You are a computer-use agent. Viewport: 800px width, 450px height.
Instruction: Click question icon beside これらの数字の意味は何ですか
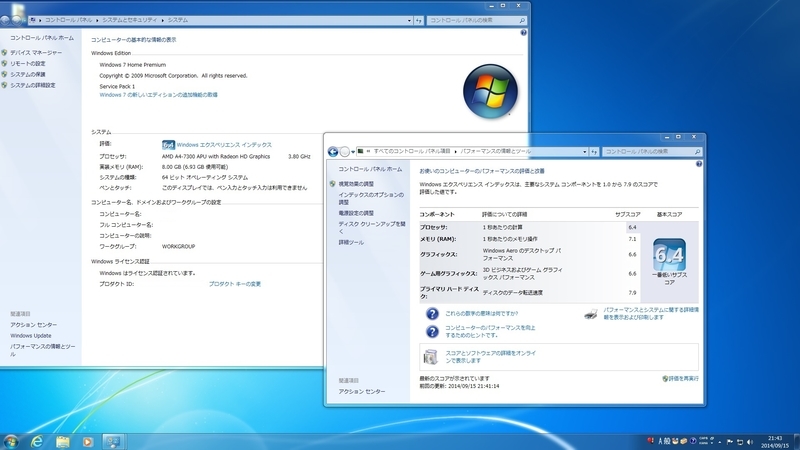coord(432,314)
